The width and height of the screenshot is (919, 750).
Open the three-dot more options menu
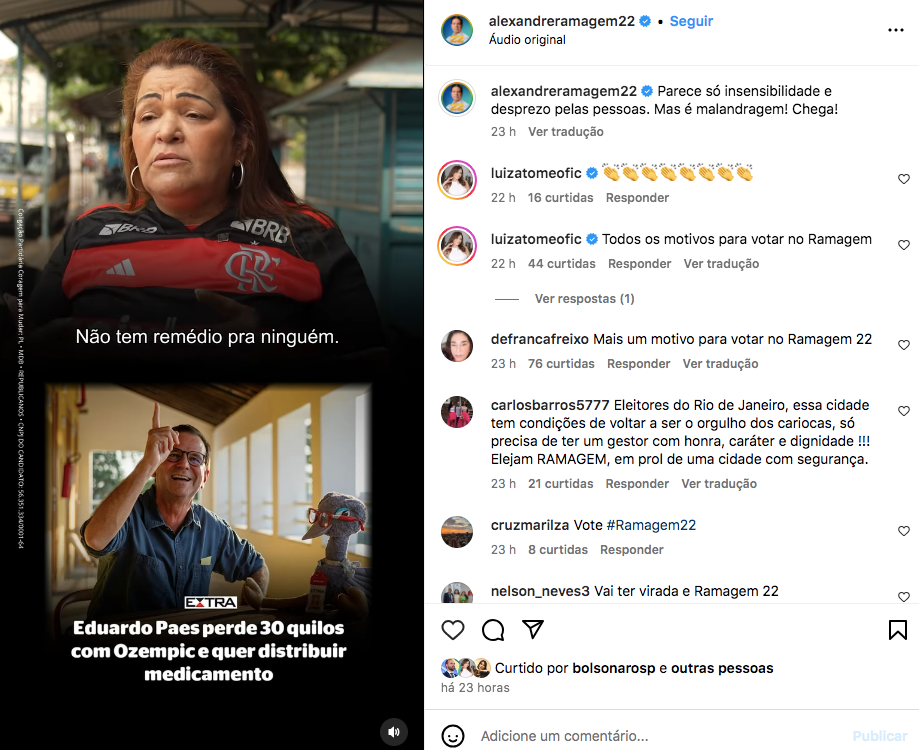click(x=896, y=30)
